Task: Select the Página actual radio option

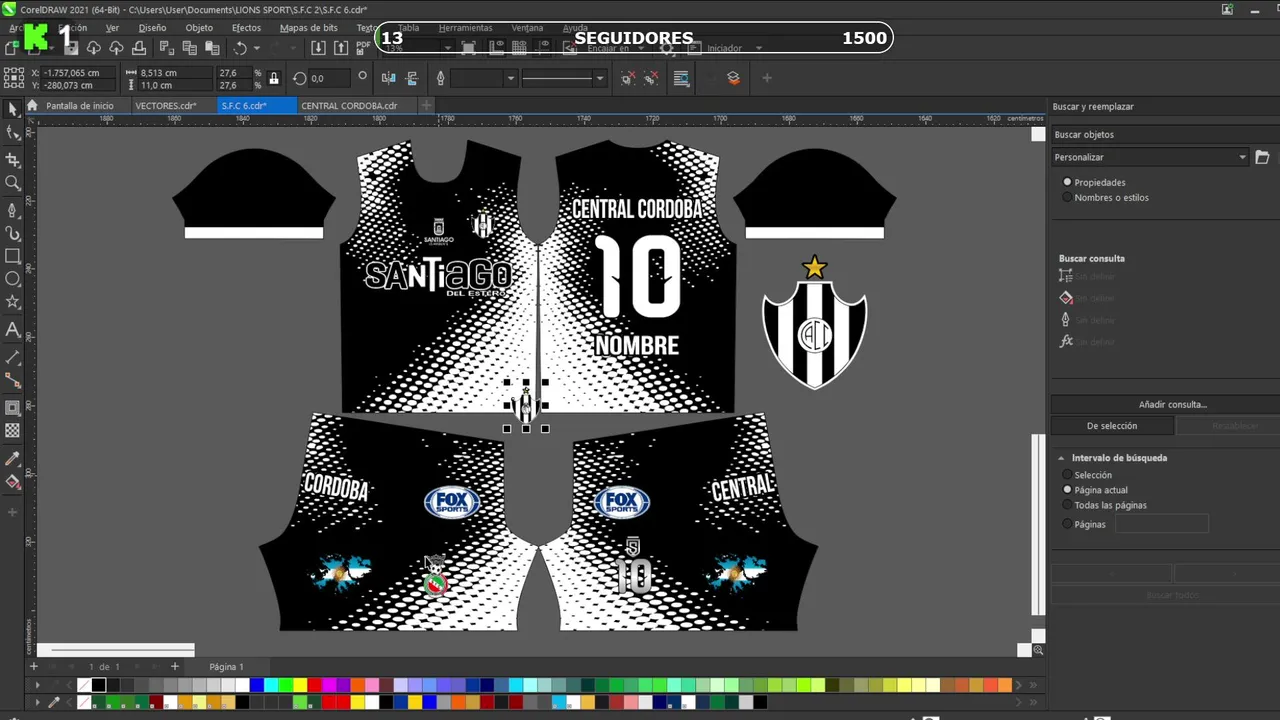Action: pyautogui.click(x=1067, y=490)
